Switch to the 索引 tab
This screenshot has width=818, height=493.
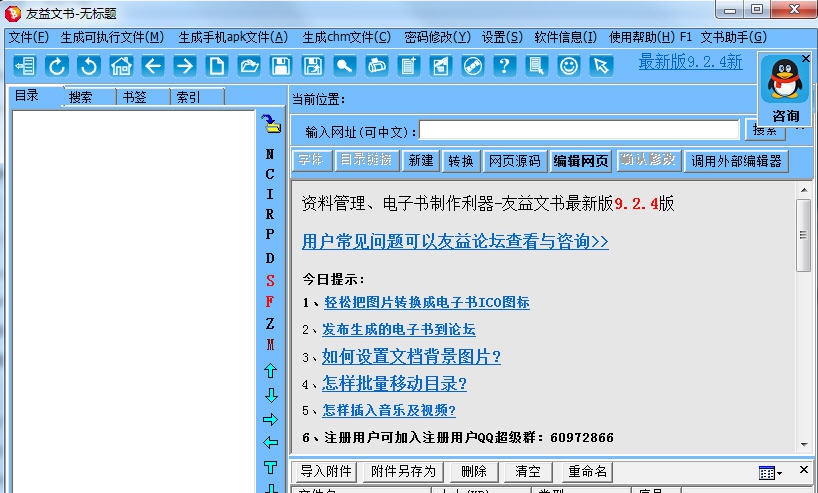click(x=198, y=97)
